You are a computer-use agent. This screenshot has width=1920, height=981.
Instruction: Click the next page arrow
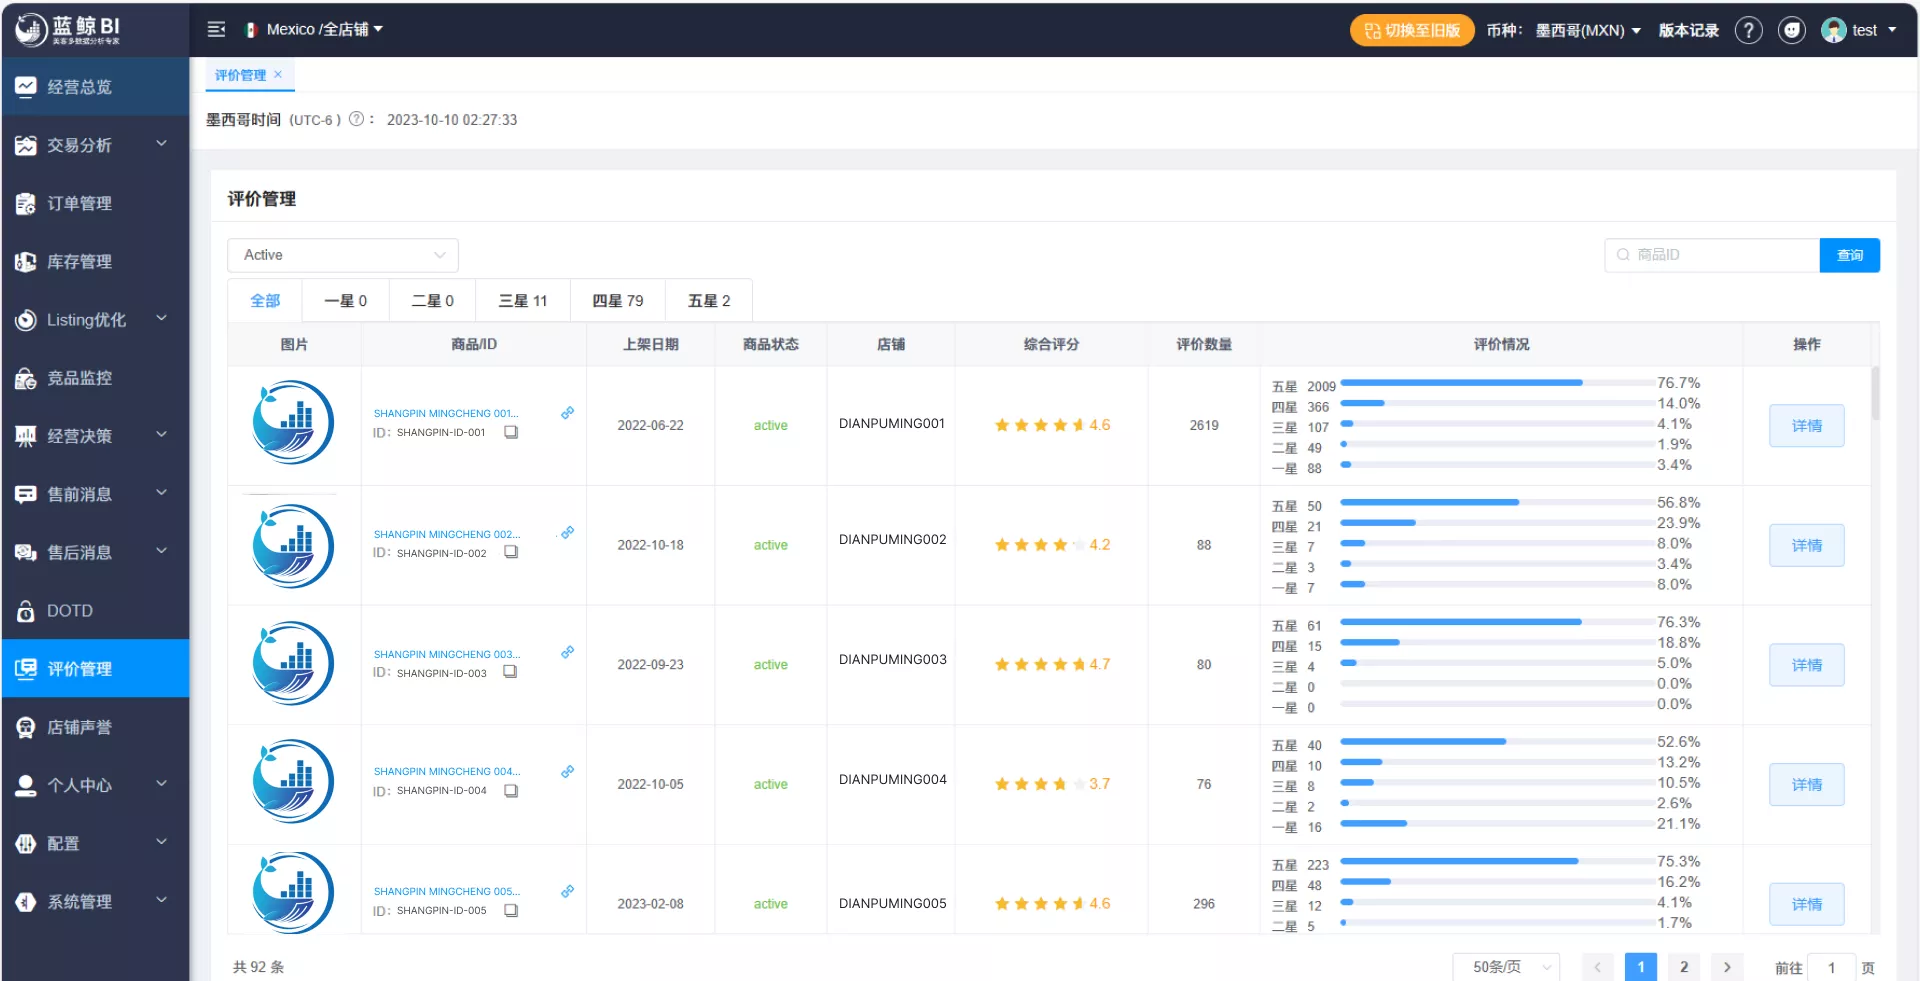[1727, 967]
